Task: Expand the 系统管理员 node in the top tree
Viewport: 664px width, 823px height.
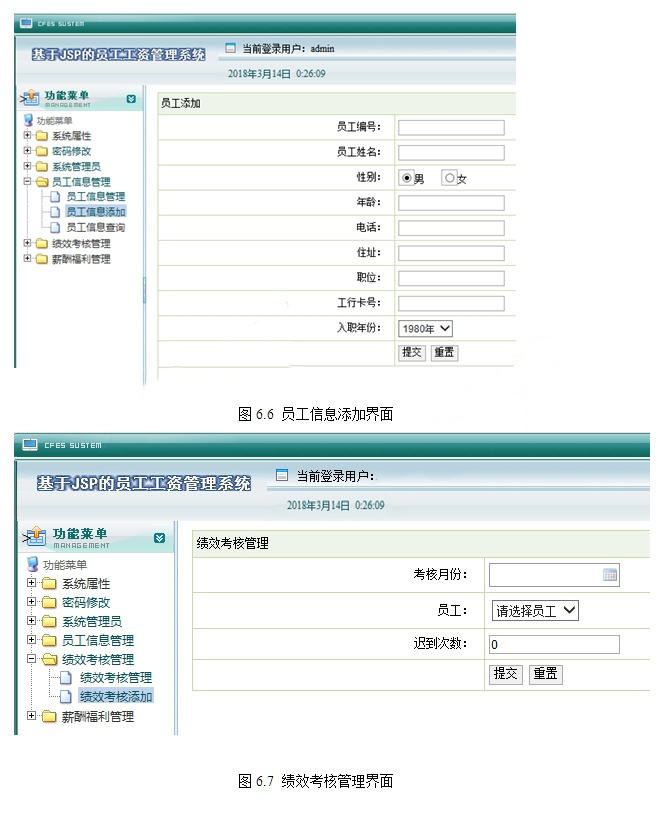Action: pyautogui.click(x=27, y=166)
